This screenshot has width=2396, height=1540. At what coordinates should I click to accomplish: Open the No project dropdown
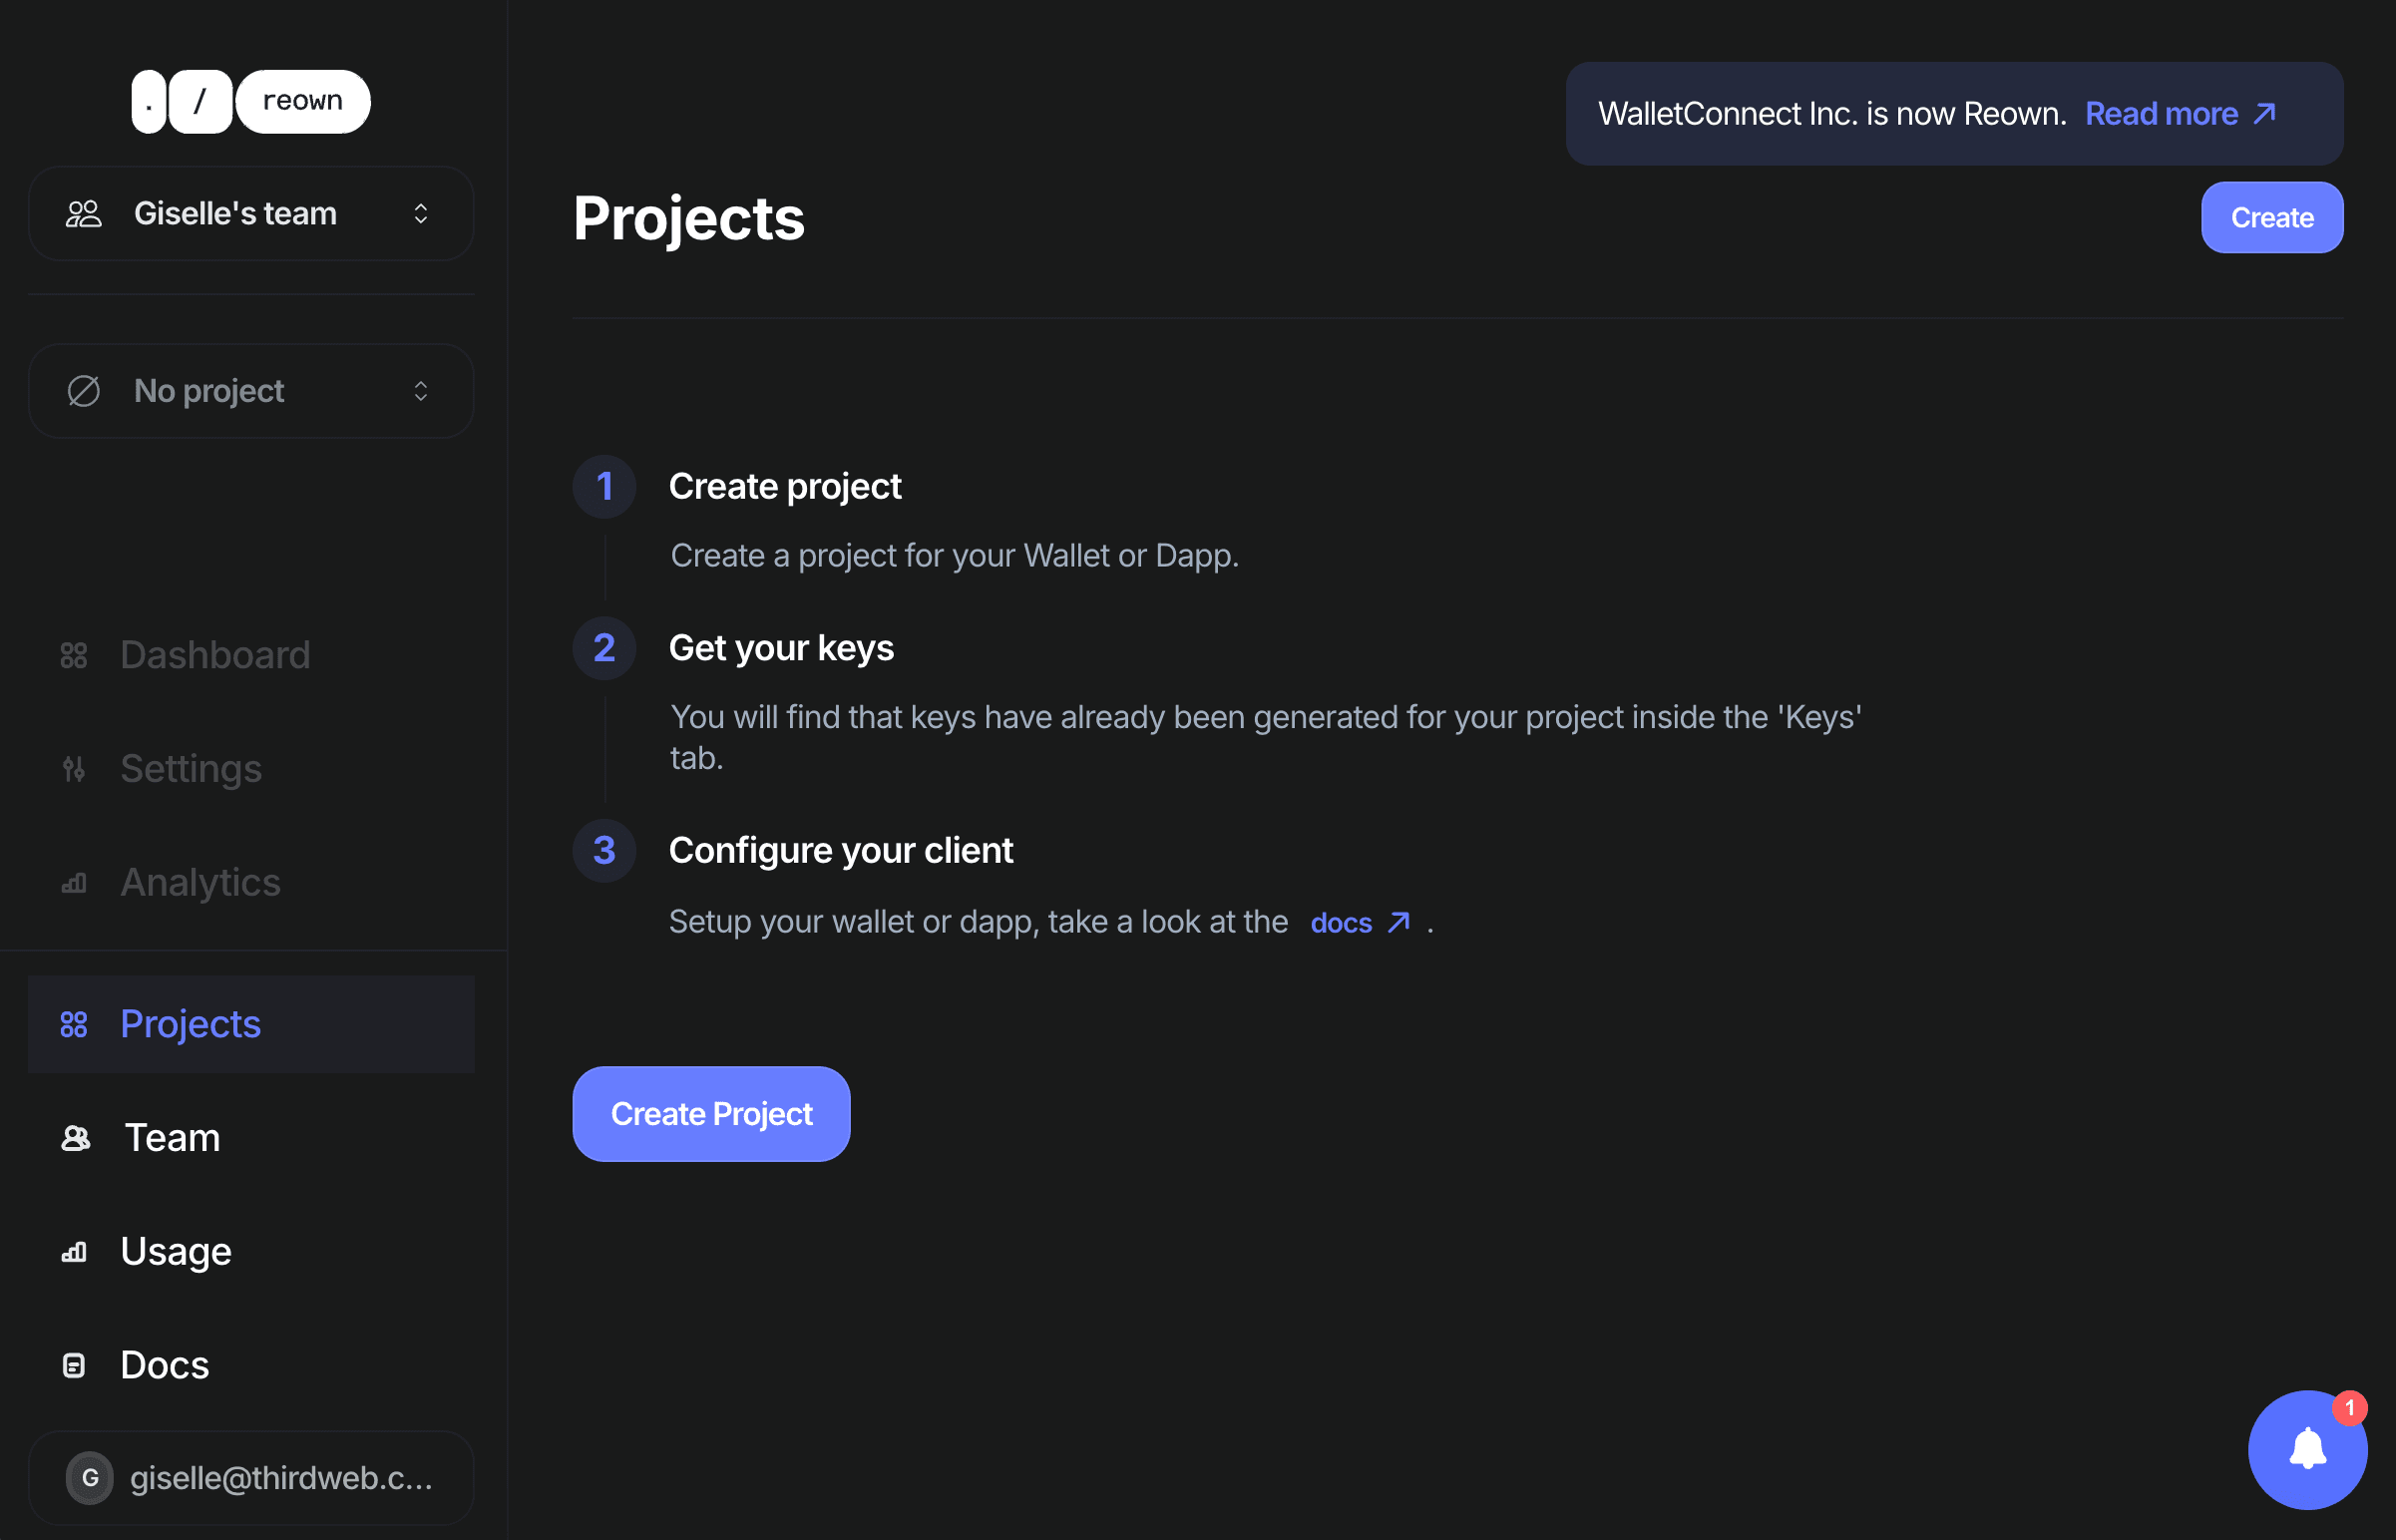click(x=251, y=391)
